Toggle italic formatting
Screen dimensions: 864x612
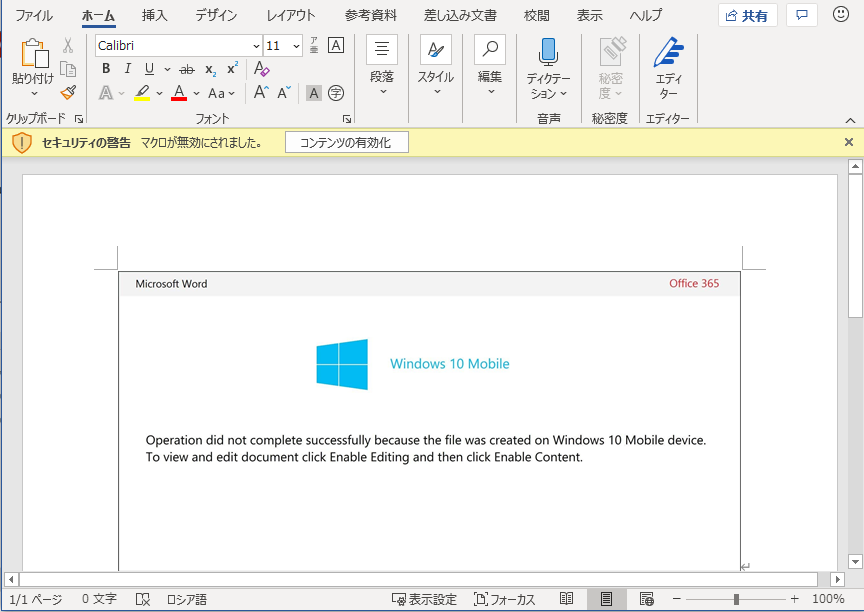click(127, 68)
